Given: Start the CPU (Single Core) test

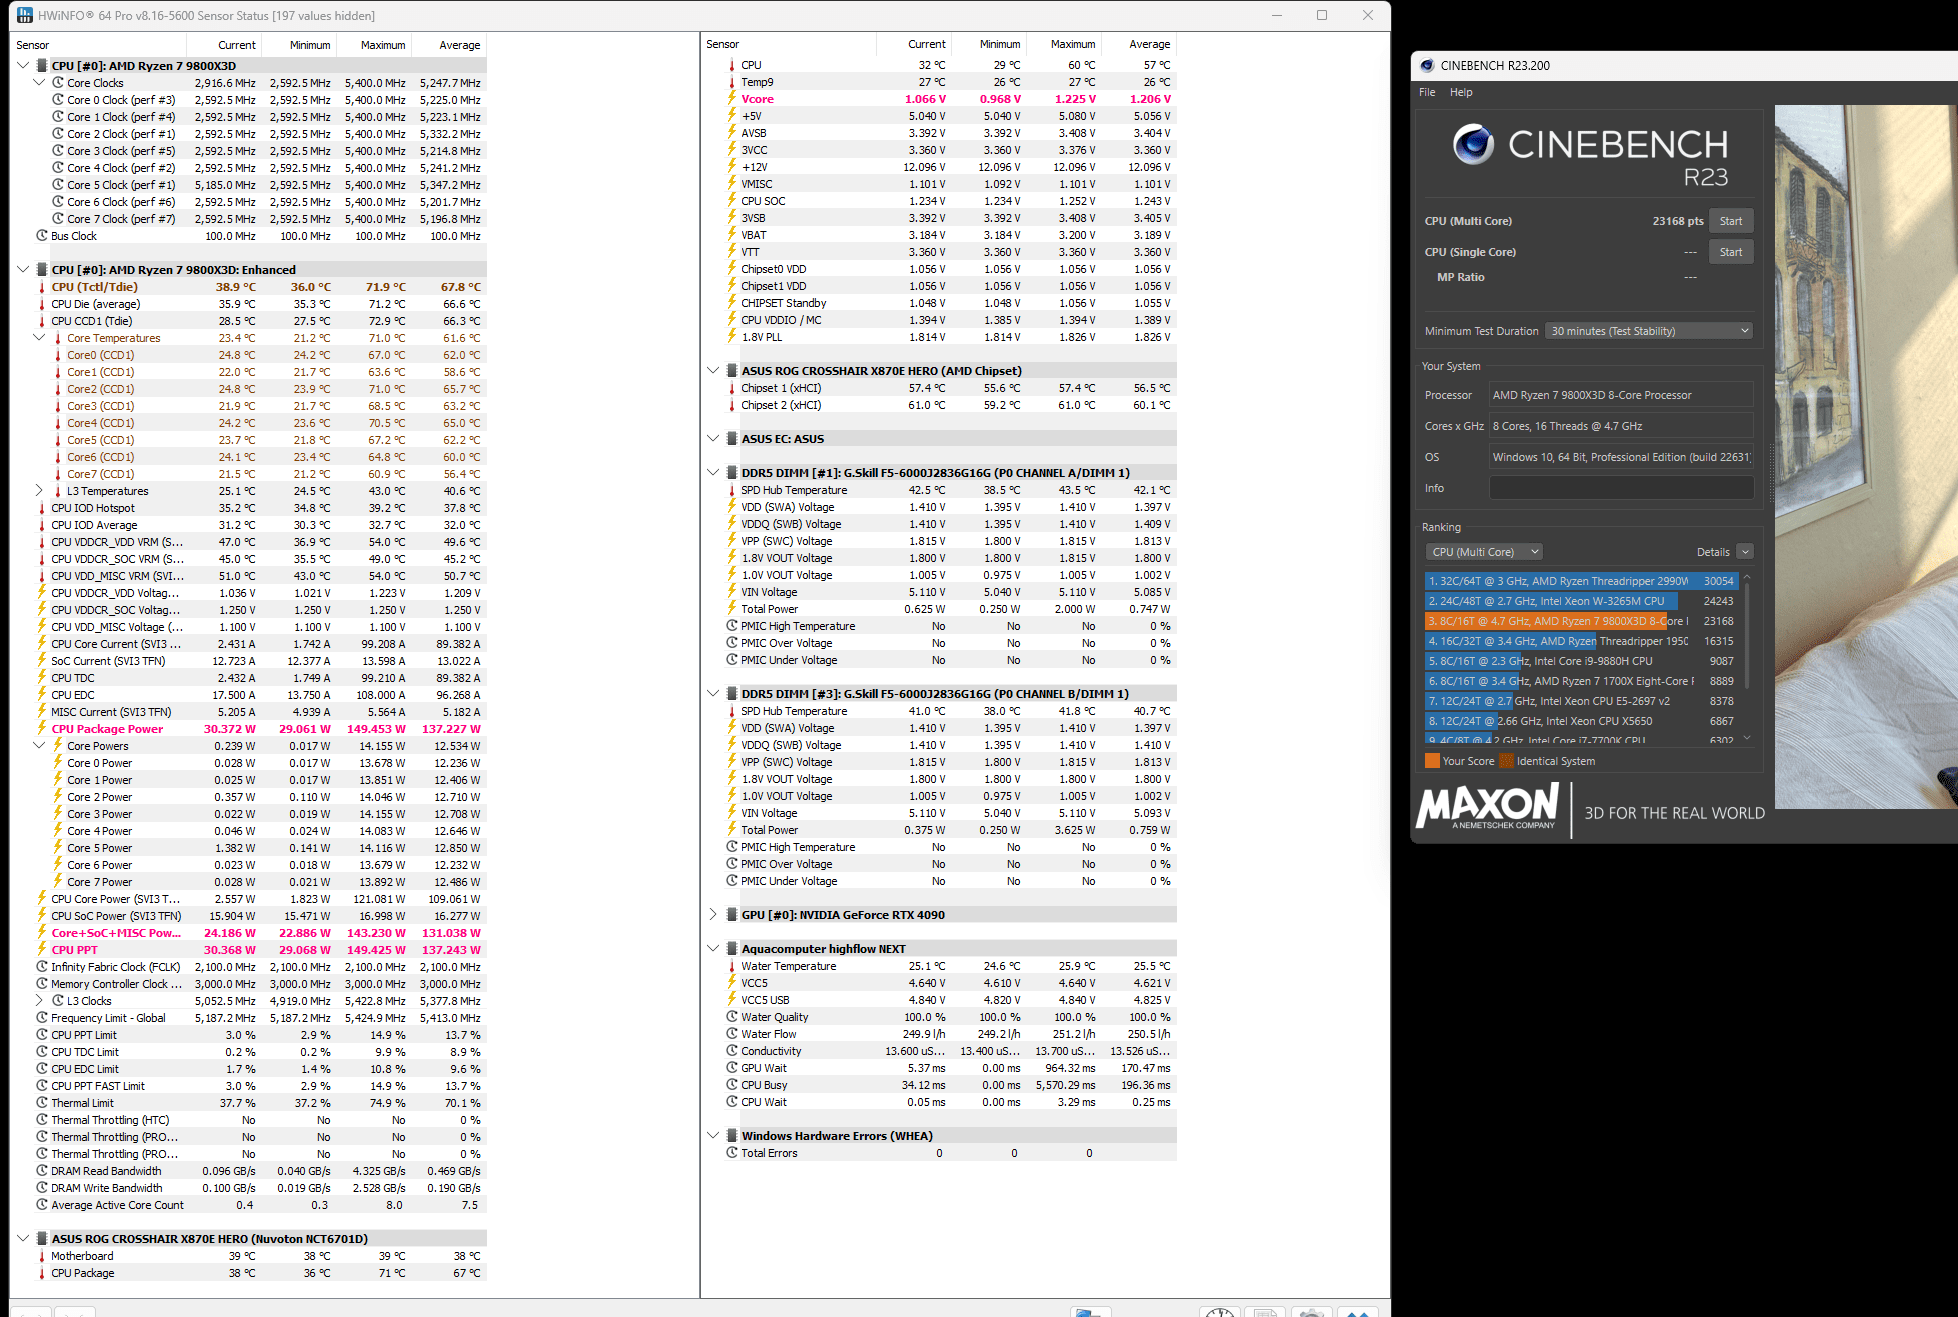Looking at the screenshot, I should coord(1731,252).
